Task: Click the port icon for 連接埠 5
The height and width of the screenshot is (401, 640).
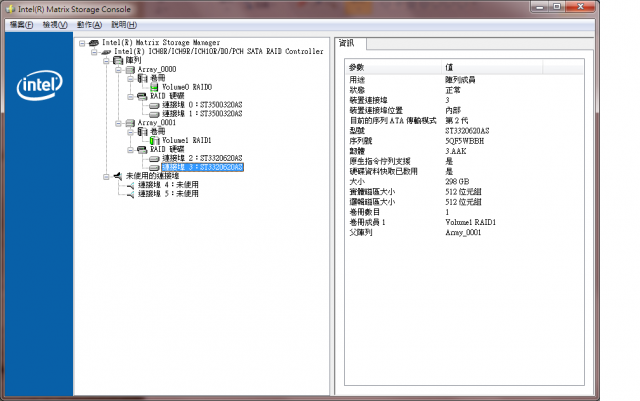Action: pyautogui.click(x=130, y=194)
